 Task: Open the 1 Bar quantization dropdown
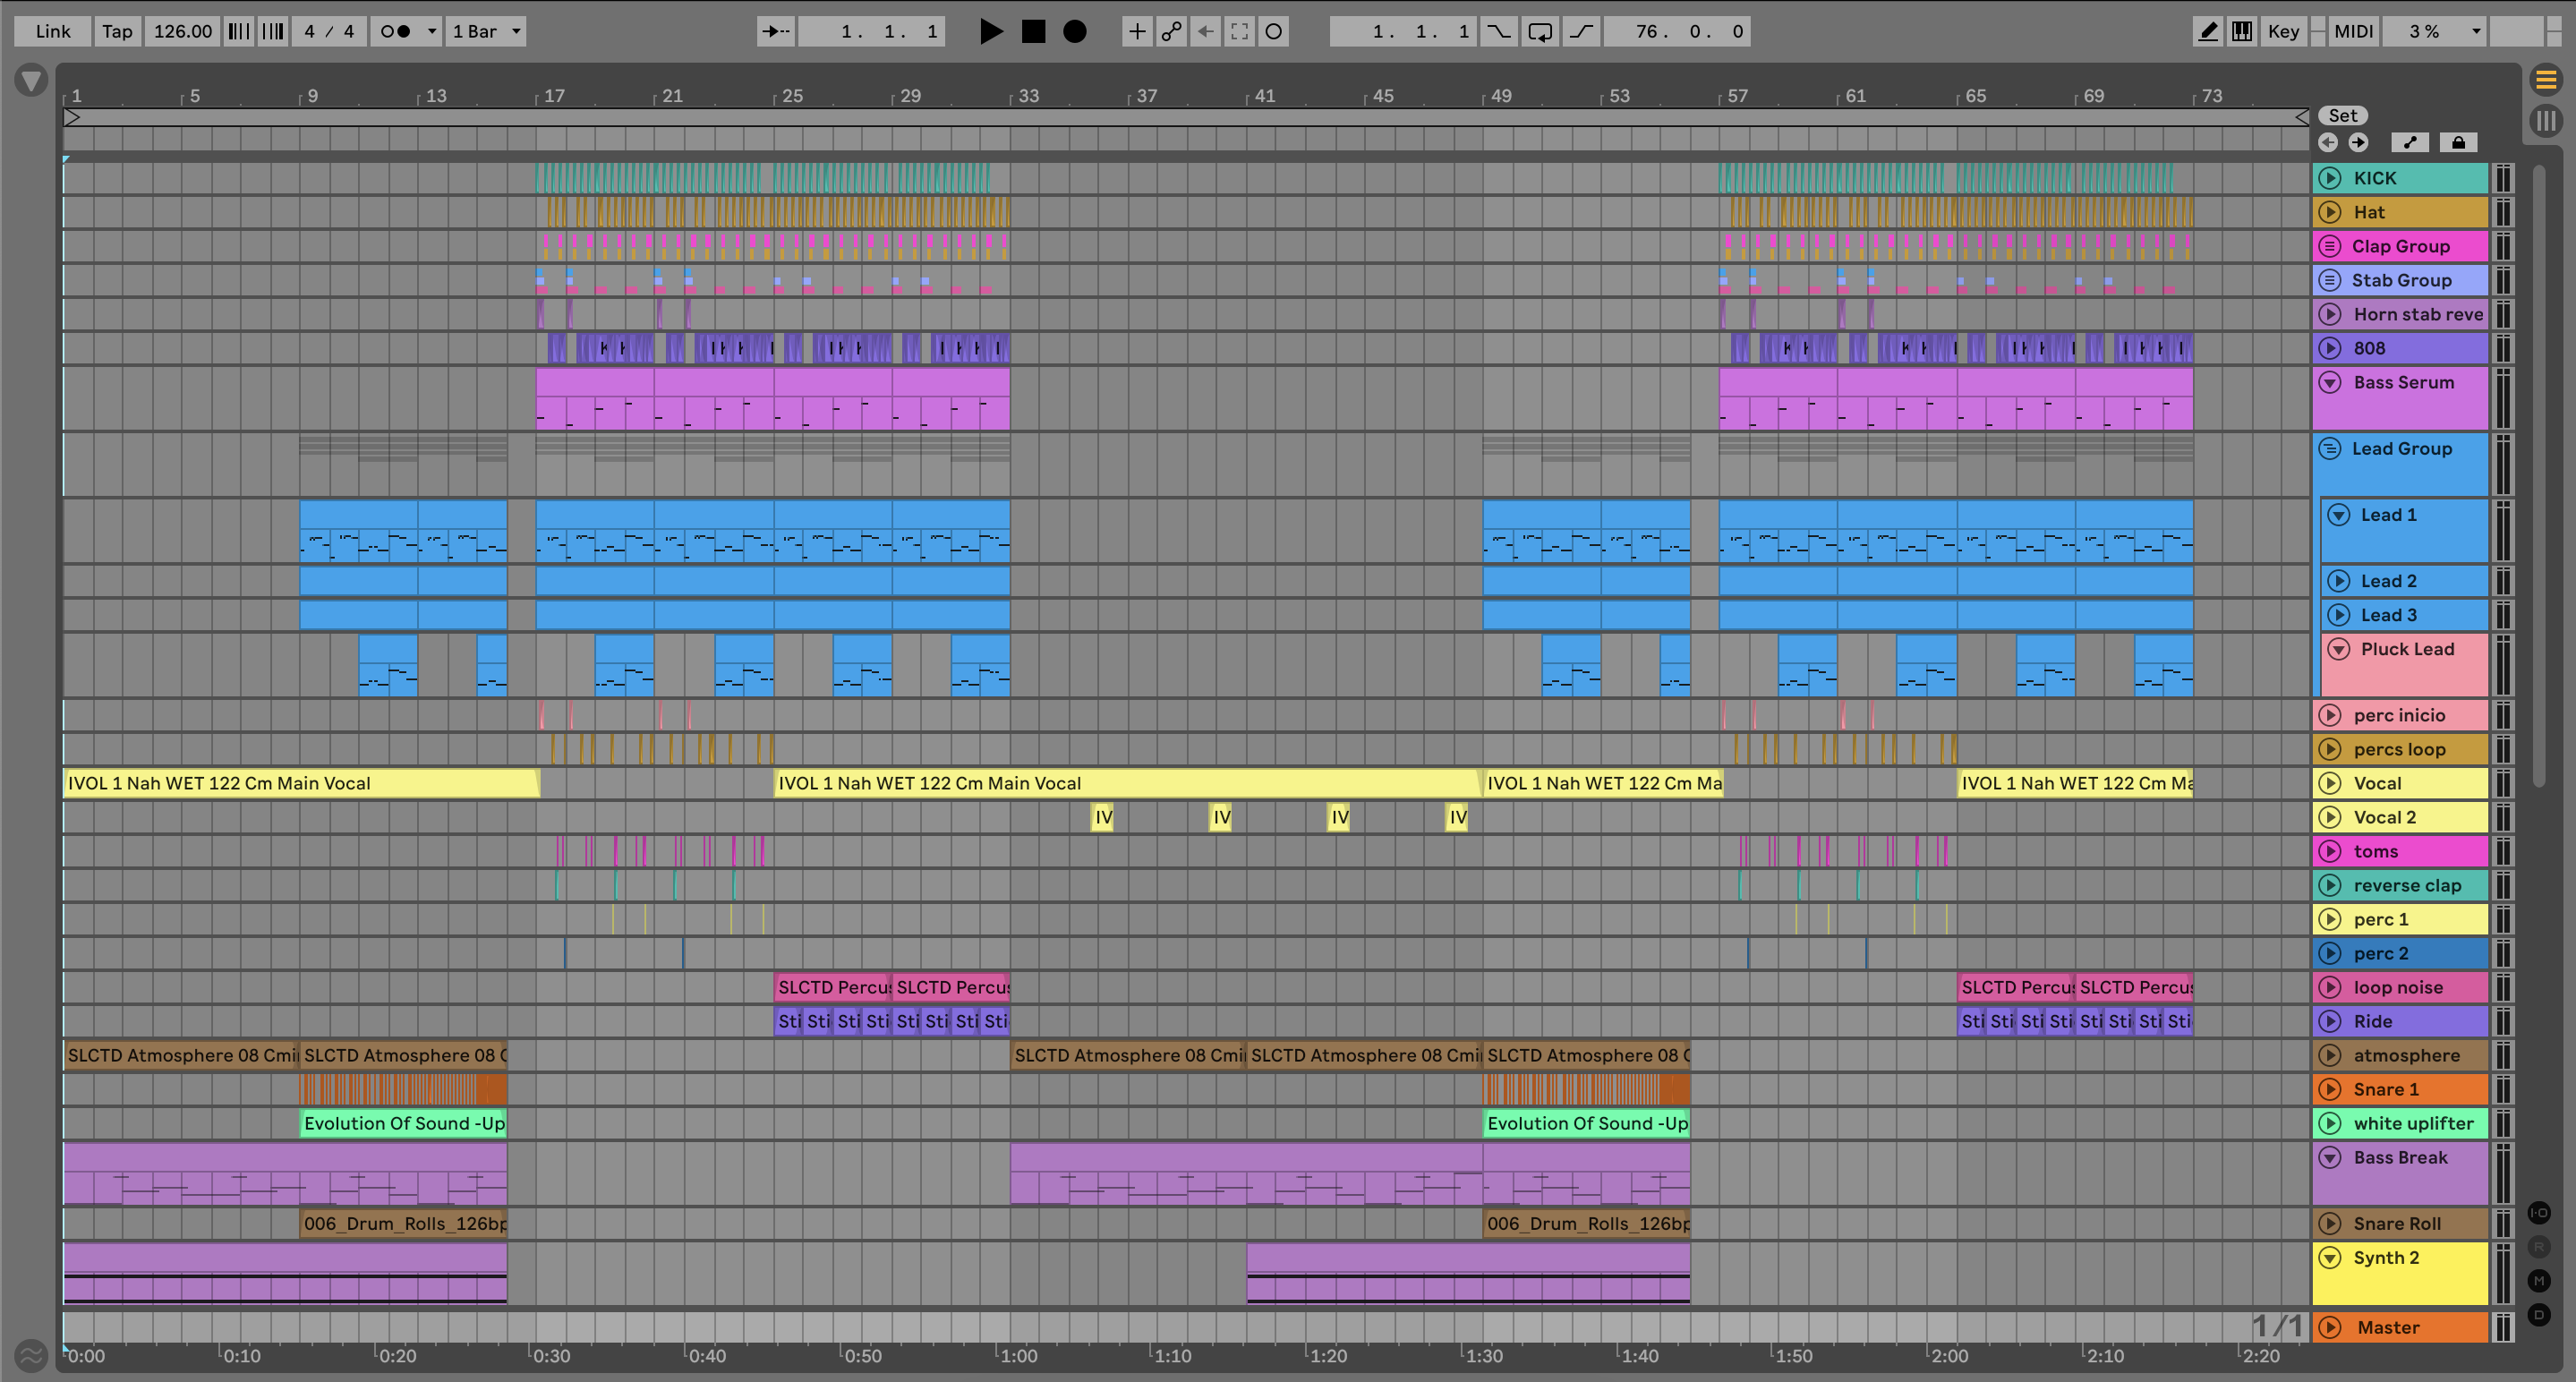coord(486,31)
